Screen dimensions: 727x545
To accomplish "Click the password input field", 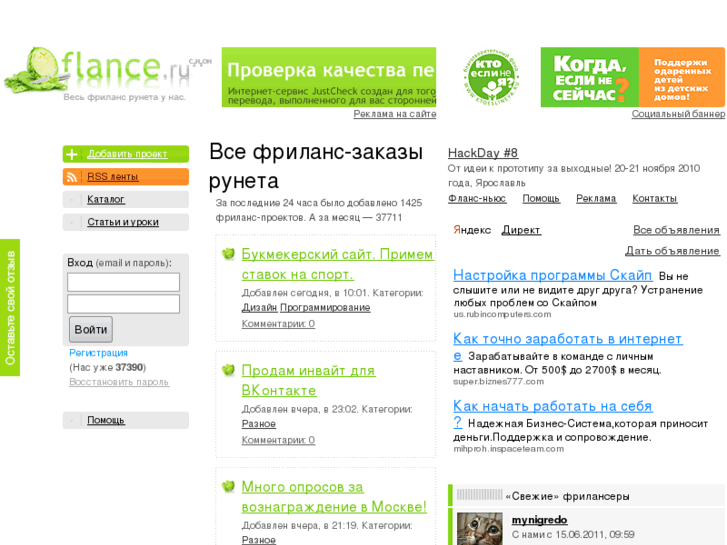I will [x=123, y=304].
